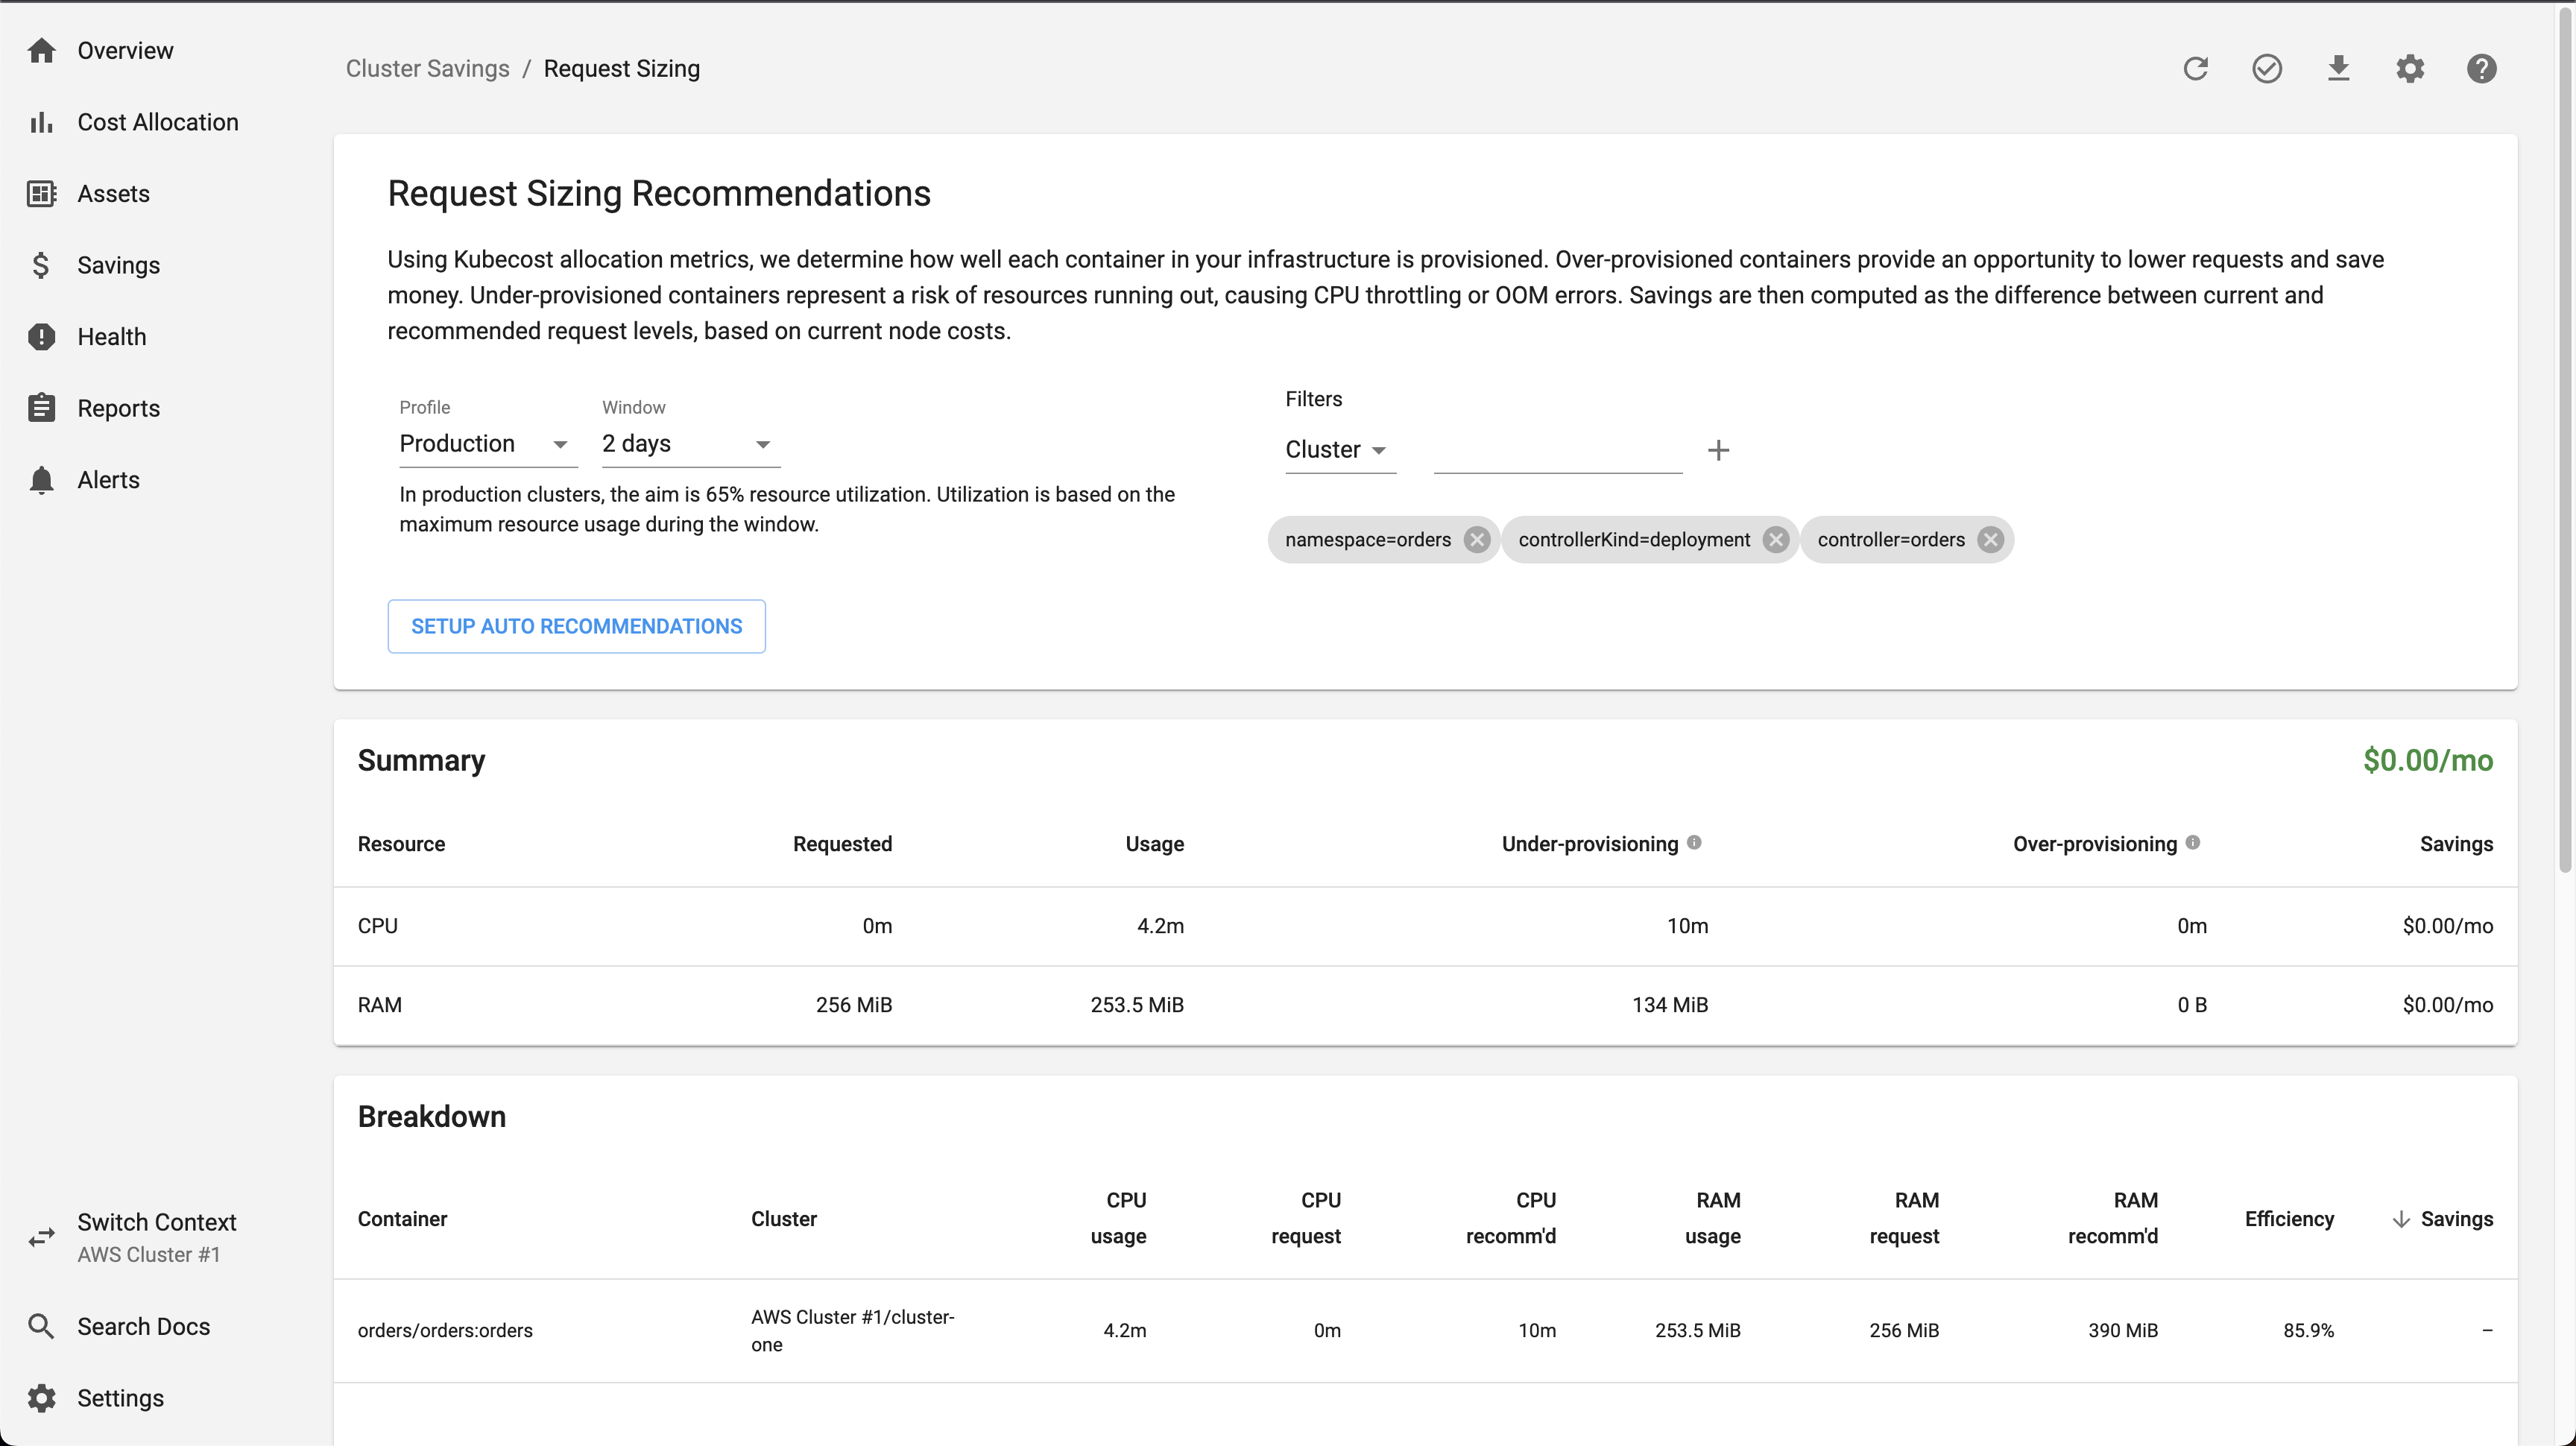Open the Savings sidebar item
Viewport: 2576px width, 1446px height.
(x=118, y=265)
